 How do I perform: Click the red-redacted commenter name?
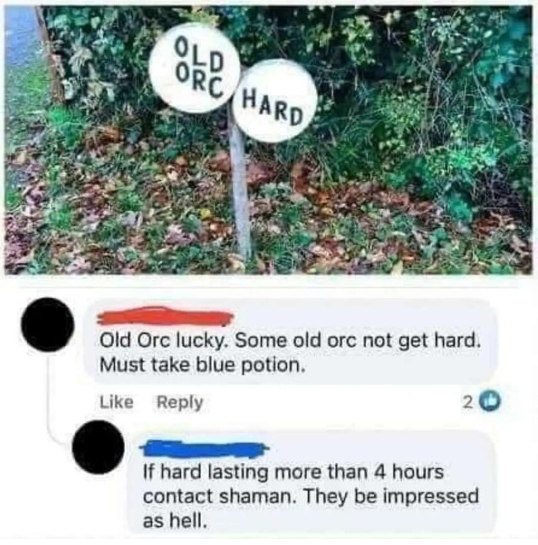[x=165, y=317]
